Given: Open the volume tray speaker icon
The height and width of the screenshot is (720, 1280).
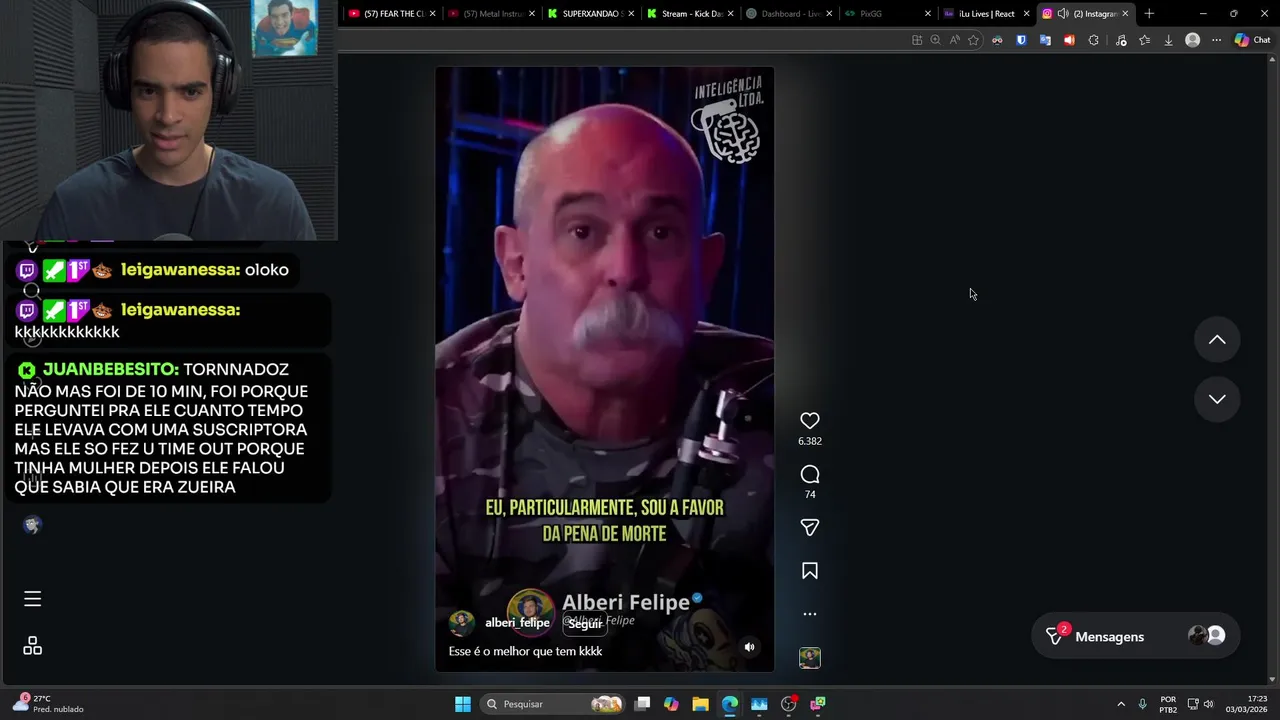Looking at the screenshot, I should 1208,704.
